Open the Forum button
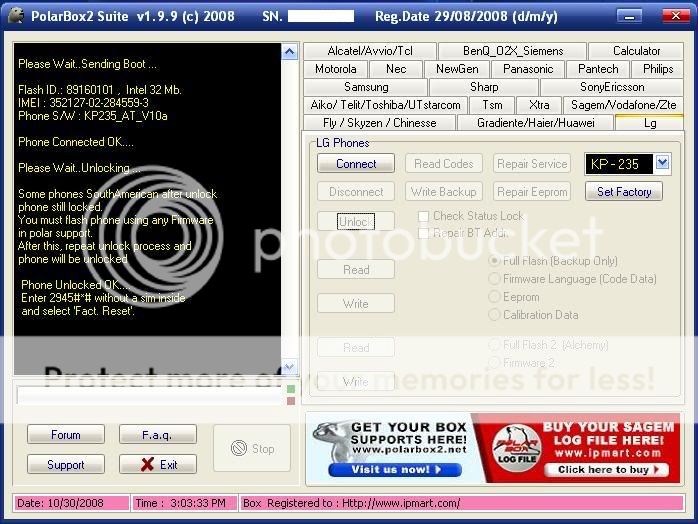Screen dimensions: 698x524 tap(66, 435)
